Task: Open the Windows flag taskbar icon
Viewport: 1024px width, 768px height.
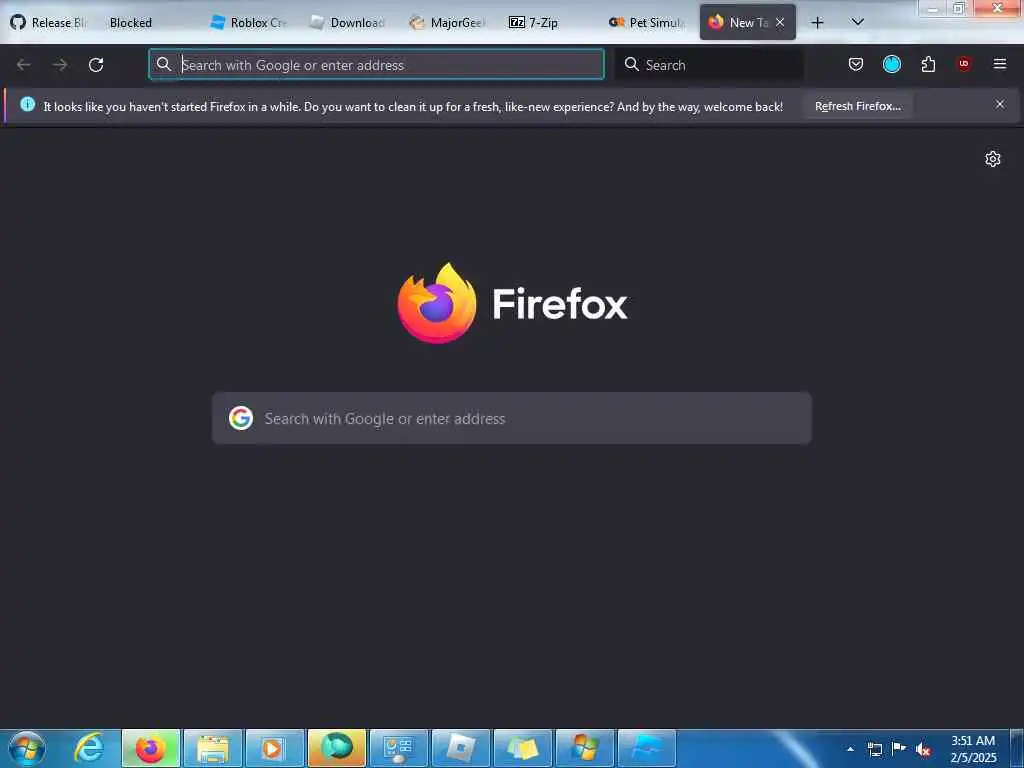Action: pos(585,748)
